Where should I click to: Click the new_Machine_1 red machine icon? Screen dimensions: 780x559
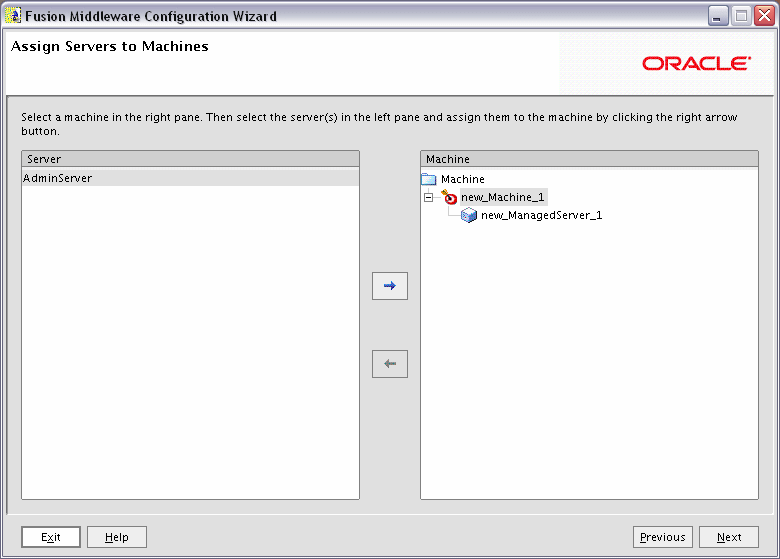click(x=449, y=197)
